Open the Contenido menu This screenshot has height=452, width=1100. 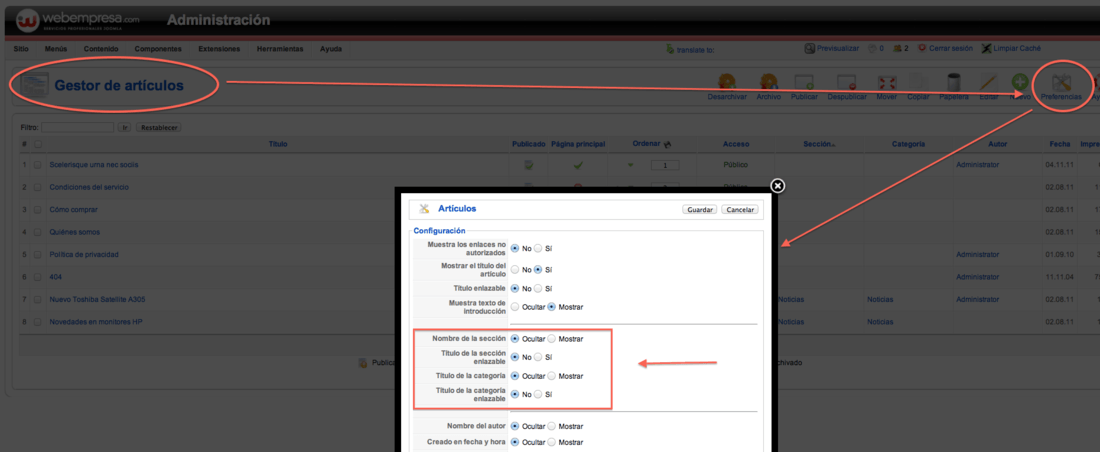pos(100,49)
